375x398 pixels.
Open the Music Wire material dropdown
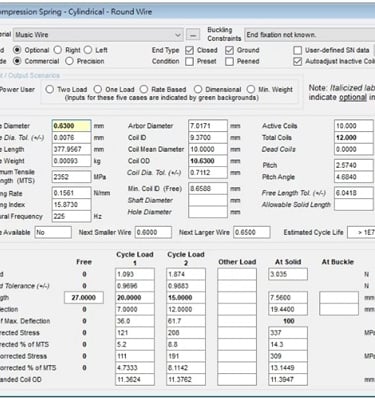point(98,35)
